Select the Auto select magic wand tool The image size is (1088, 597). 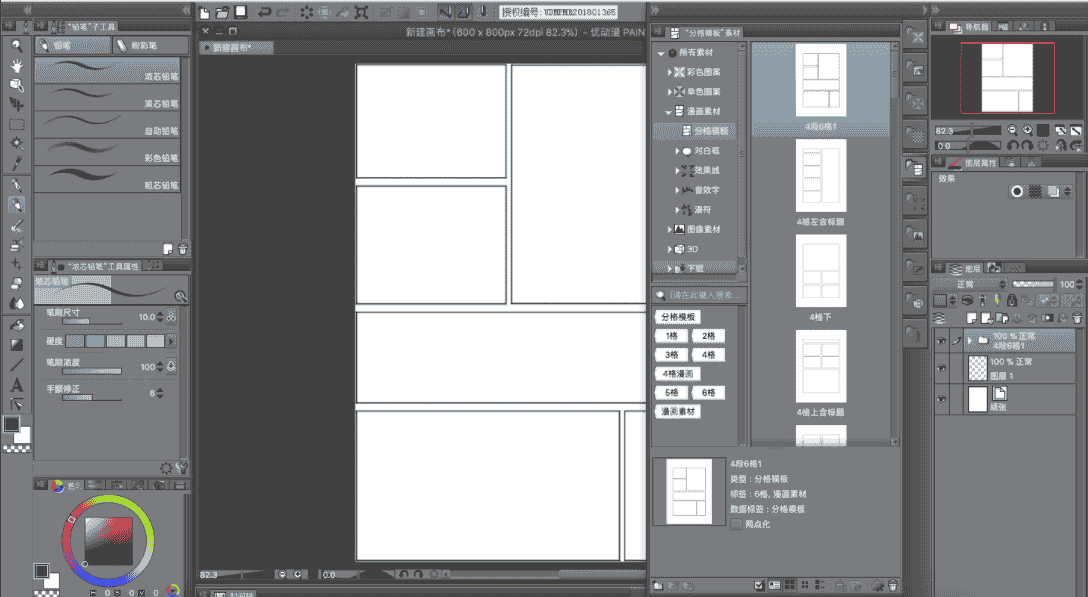[x=17, y=144]
